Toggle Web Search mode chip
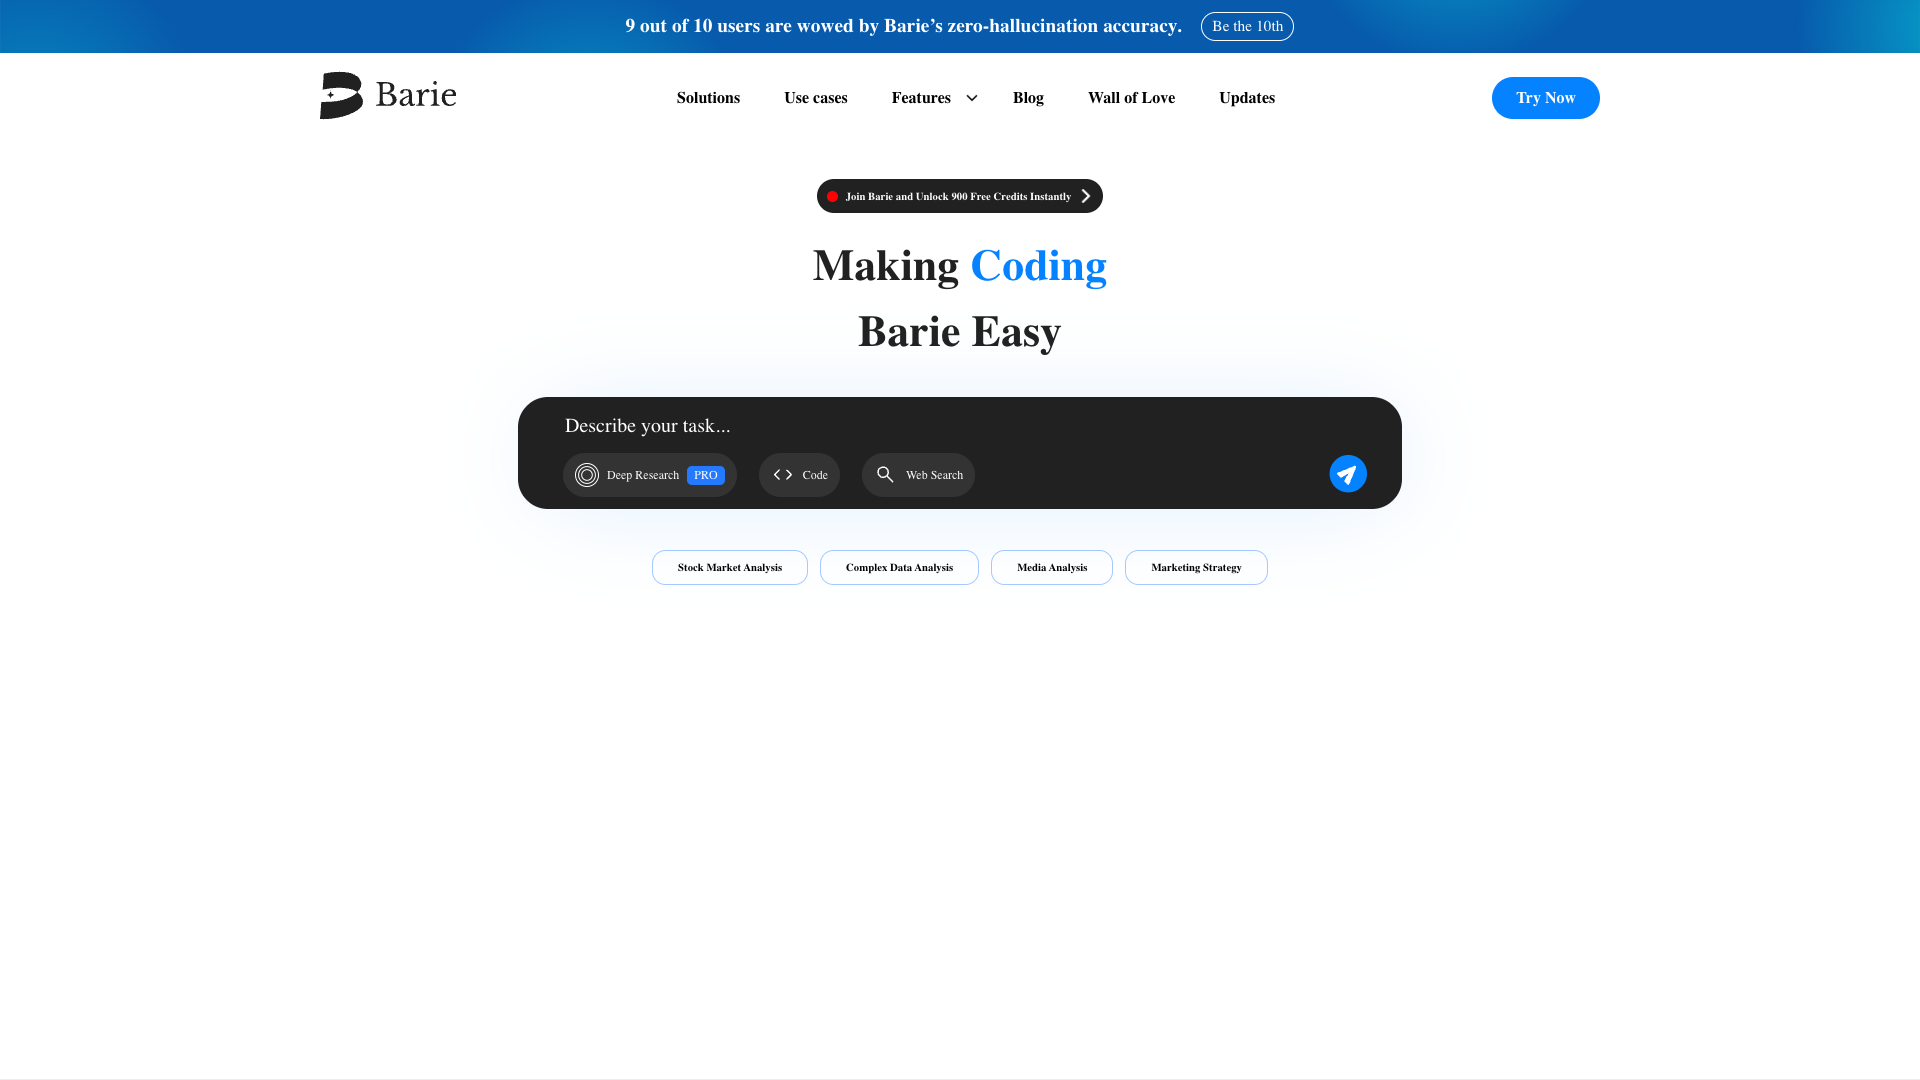 918,475
